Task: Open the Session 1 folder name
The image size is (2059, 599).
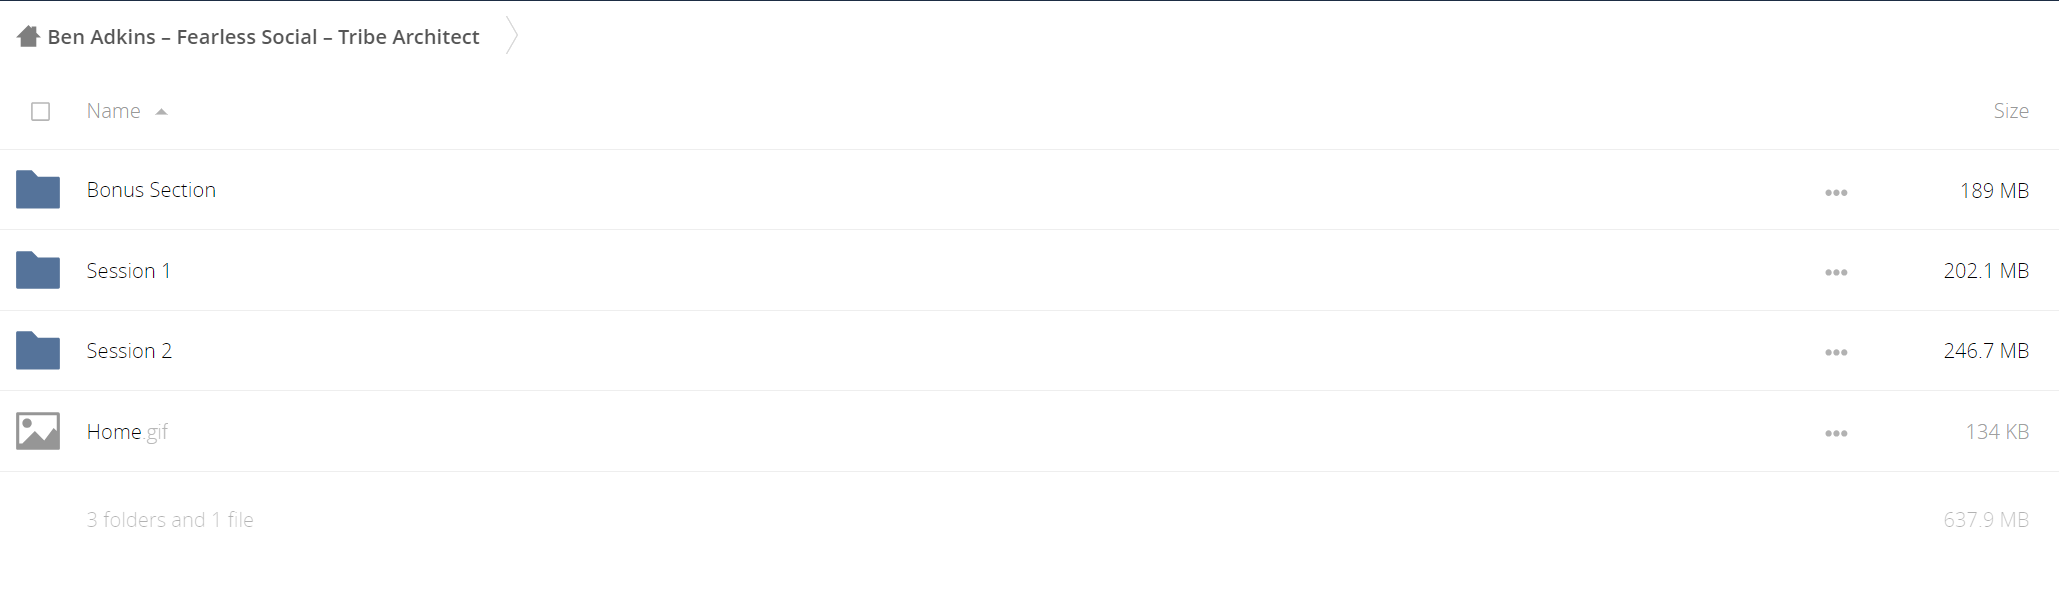Action: coord(128,271)
